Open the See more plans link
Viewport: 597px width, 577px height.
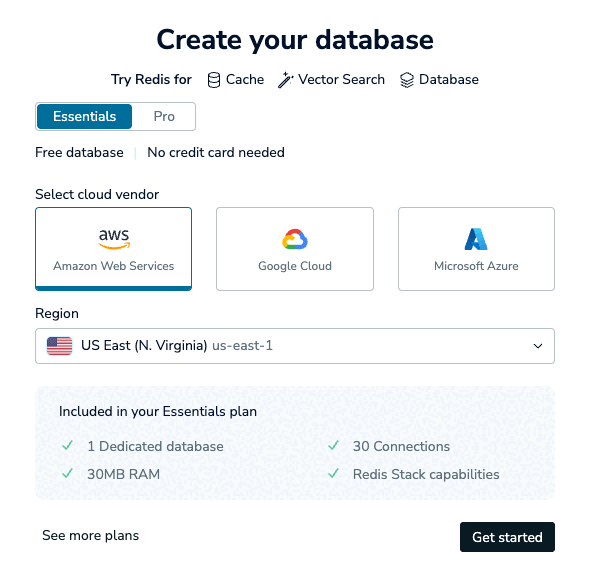point(91,535)
